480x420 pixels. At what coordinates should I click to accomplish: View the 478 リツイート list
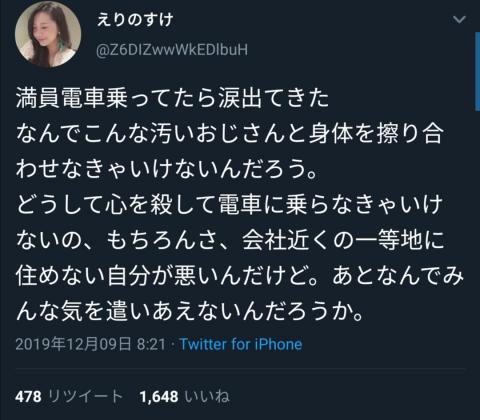(x=69, y=397)
